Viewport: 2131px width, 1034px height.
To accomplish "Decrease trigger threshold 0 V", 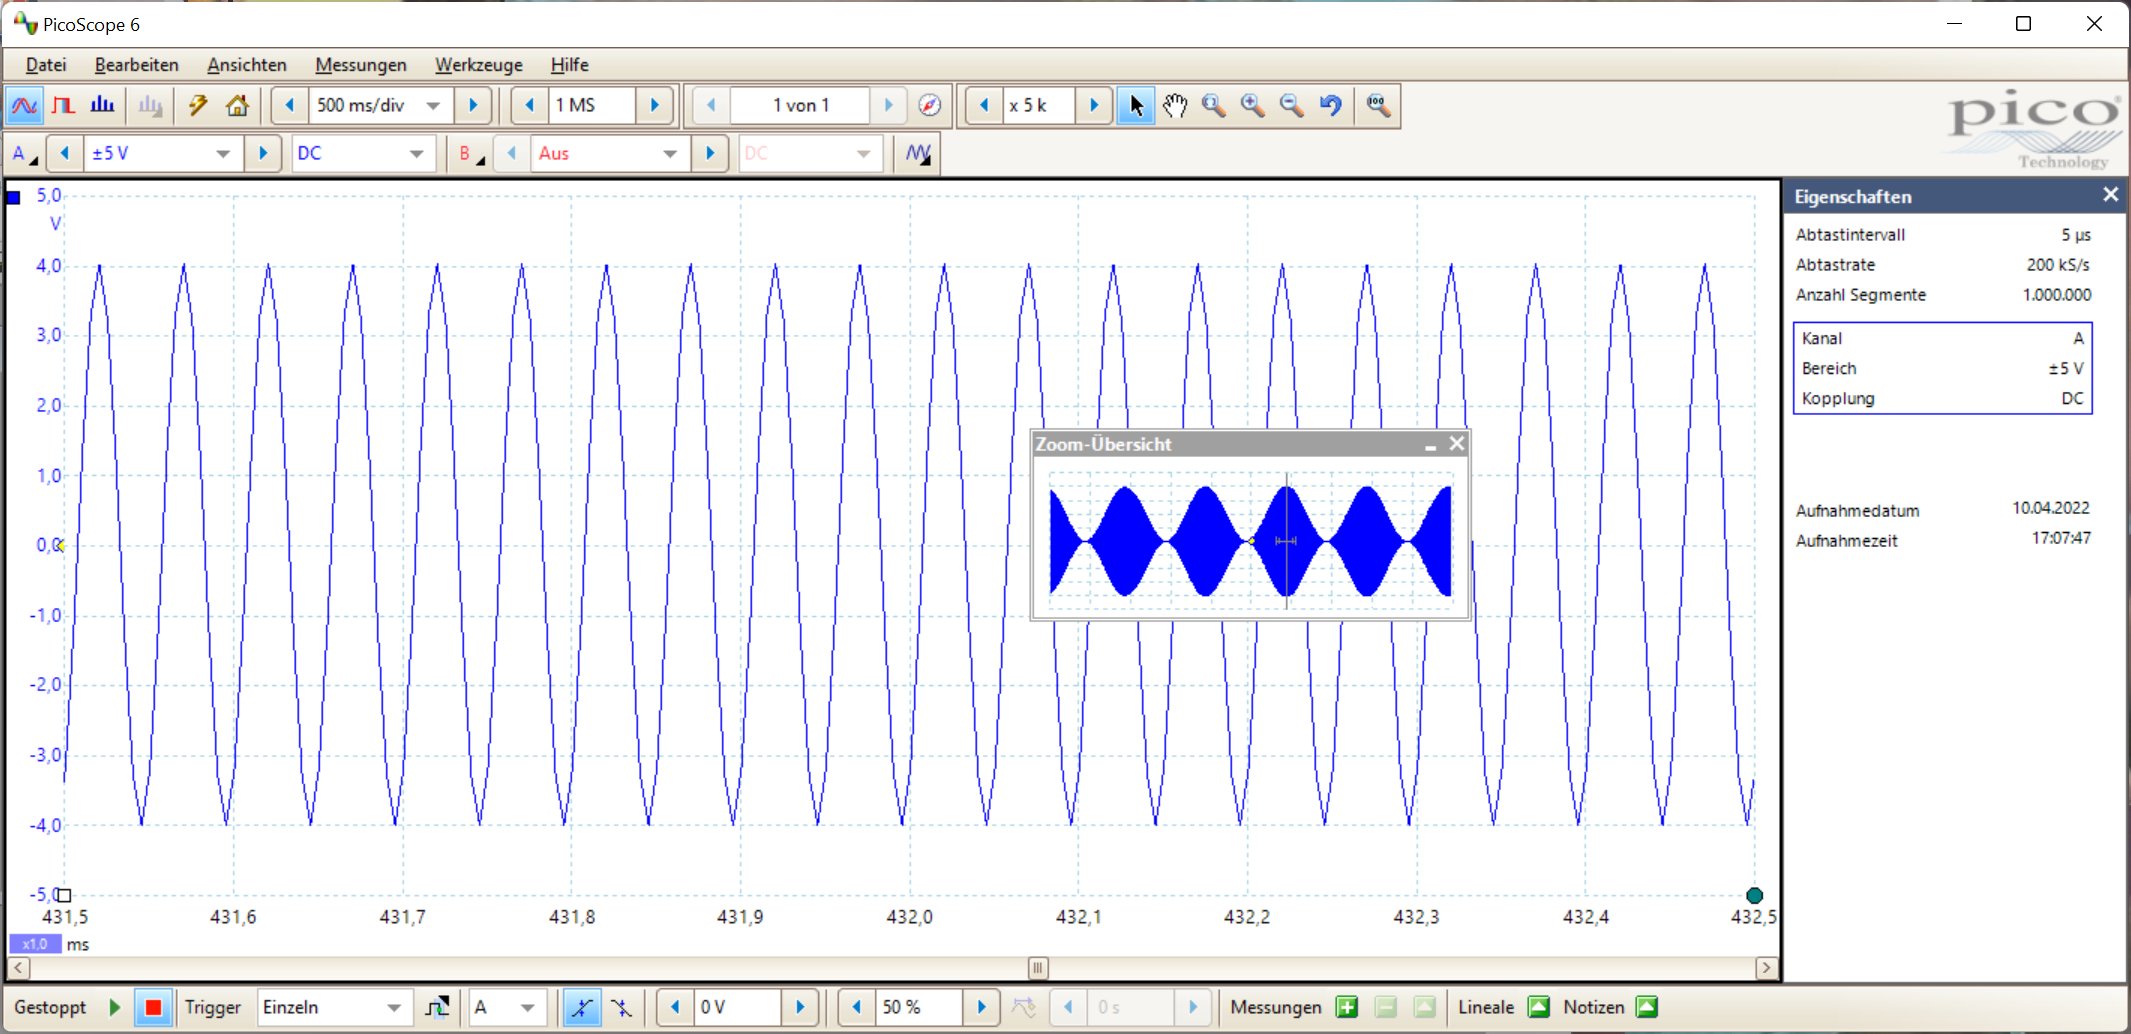I will pyautogui.click(x=675, y=1007).
